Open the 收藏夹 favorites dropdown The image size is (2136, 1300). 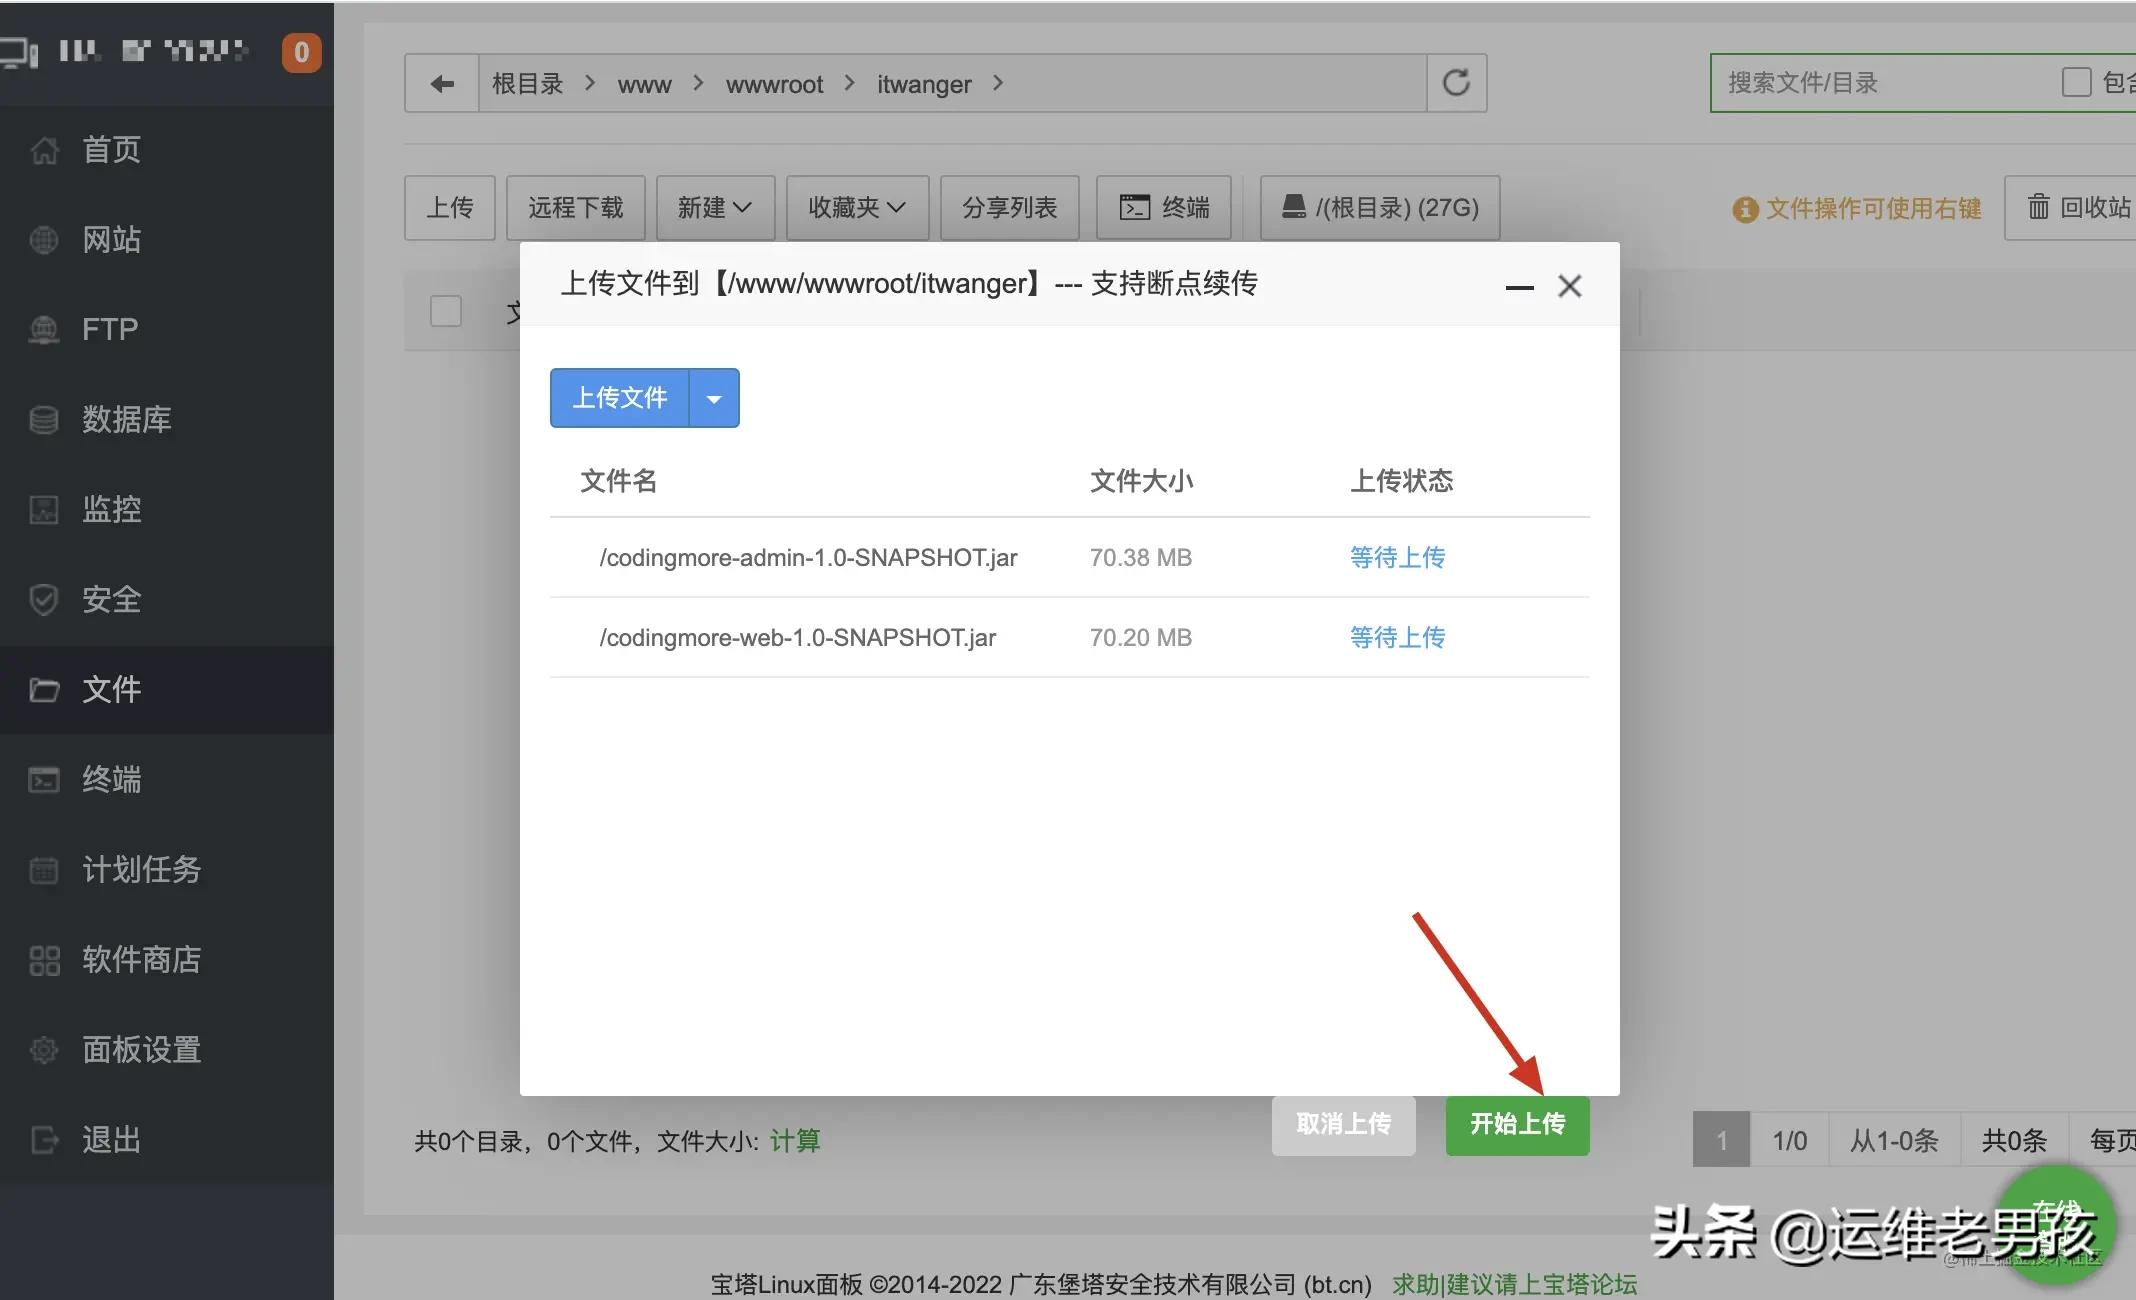[856, 208]
